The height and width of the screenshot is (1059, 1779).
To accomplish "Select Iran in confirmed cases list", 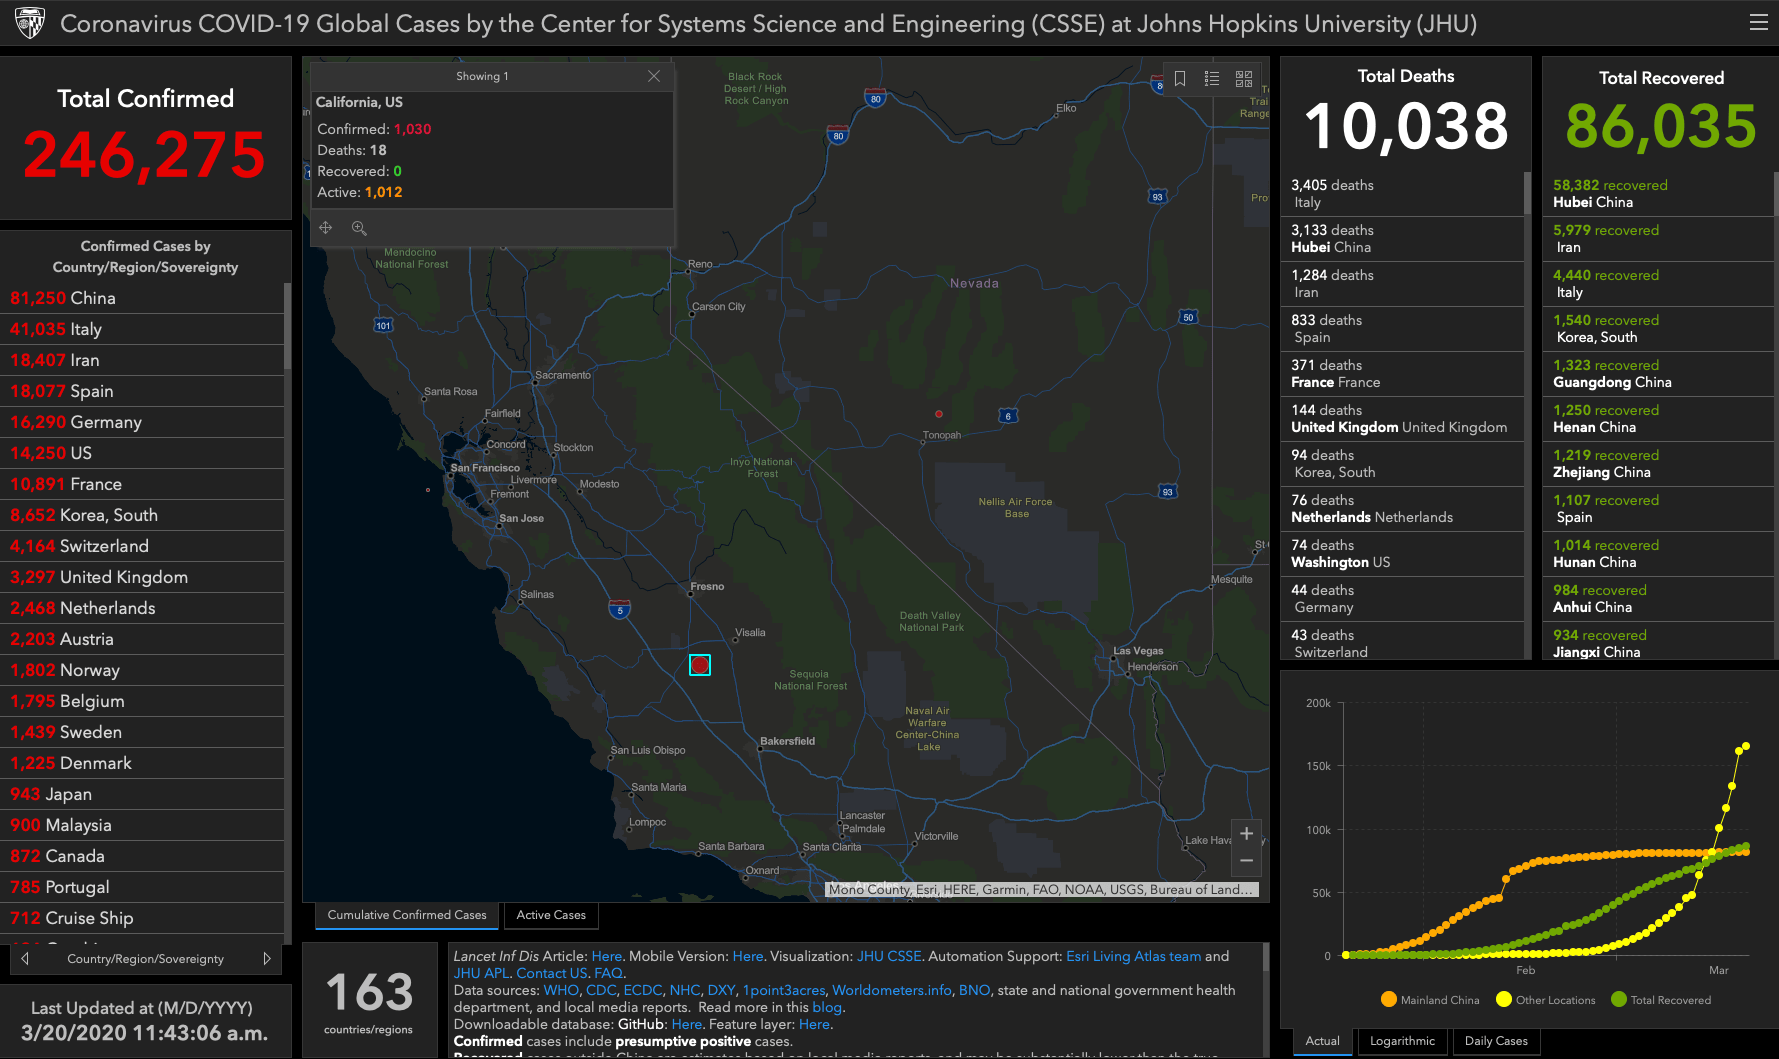I will coord(143,360).
